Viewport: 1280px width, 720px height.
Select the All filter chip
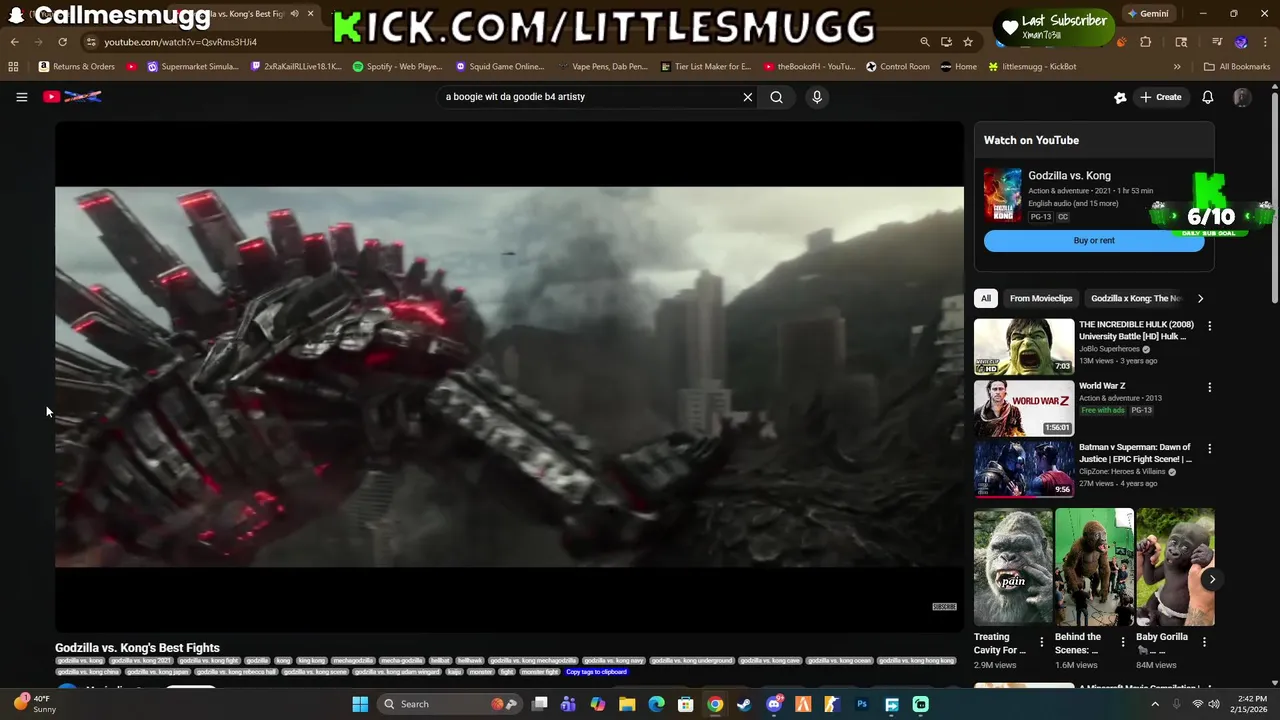985,298
